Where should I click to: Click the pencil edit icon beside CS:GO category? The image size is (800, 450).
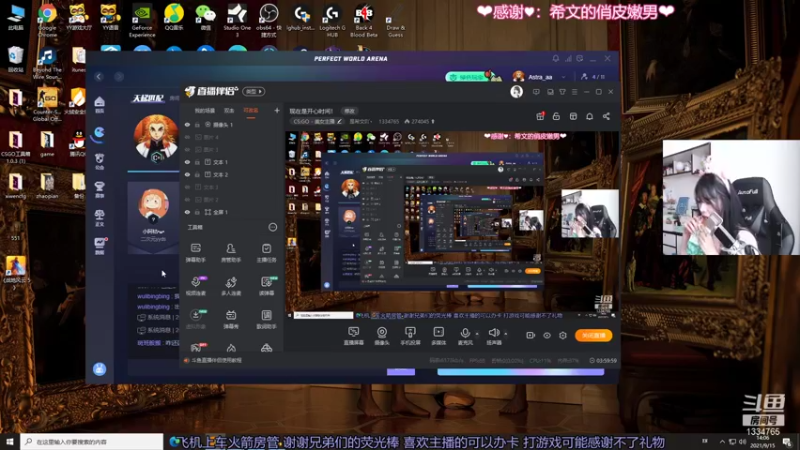click(x=339, y=121)
